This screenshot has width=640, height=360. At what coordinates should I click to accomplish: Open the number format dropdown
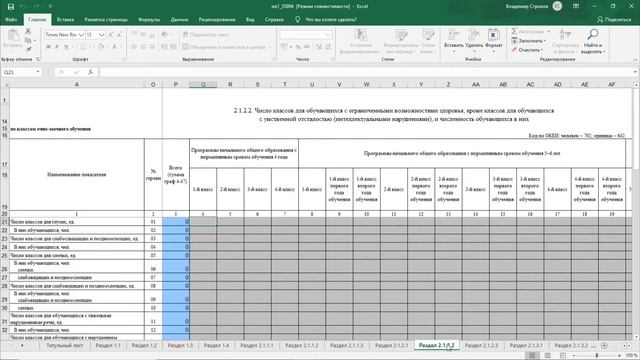point(328,35)
